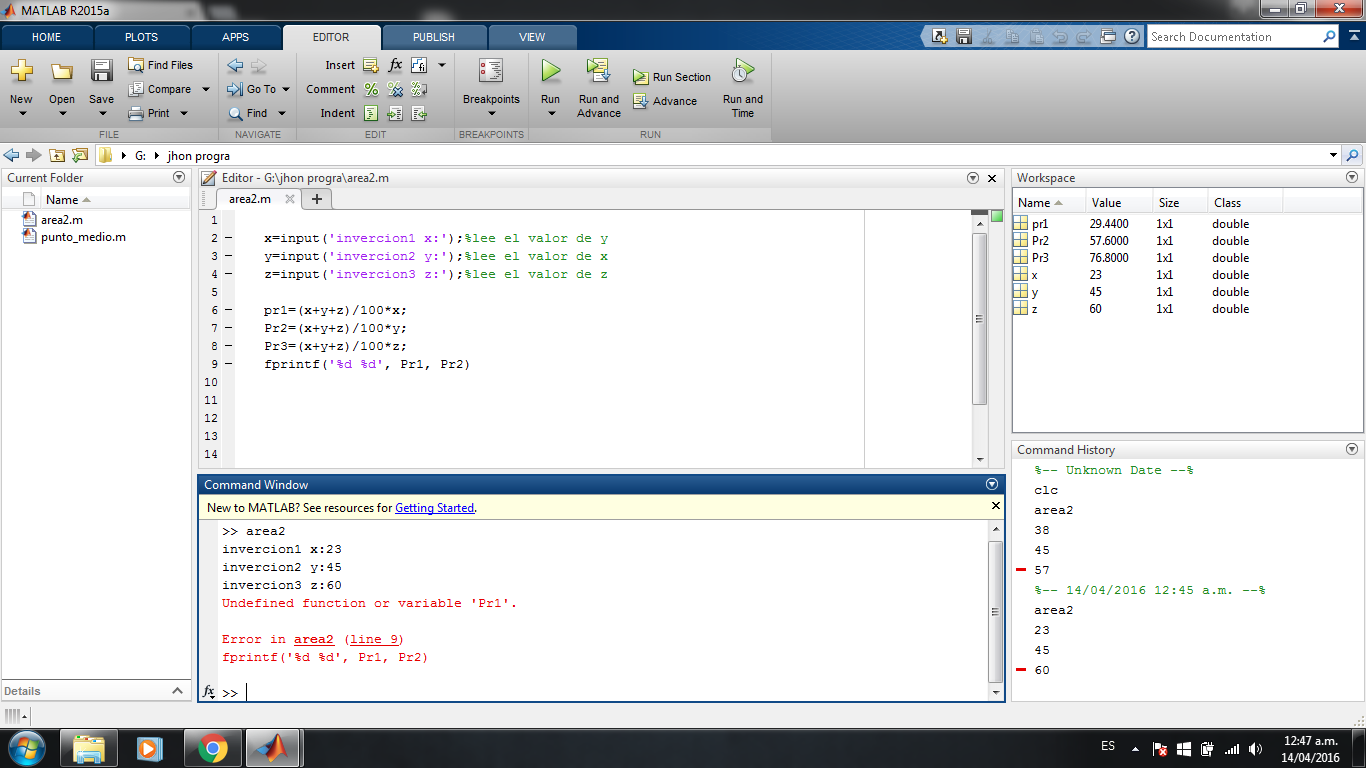Open the New dropdown arrow
This screenshot has width=1366, height=768.
(21, 113)
